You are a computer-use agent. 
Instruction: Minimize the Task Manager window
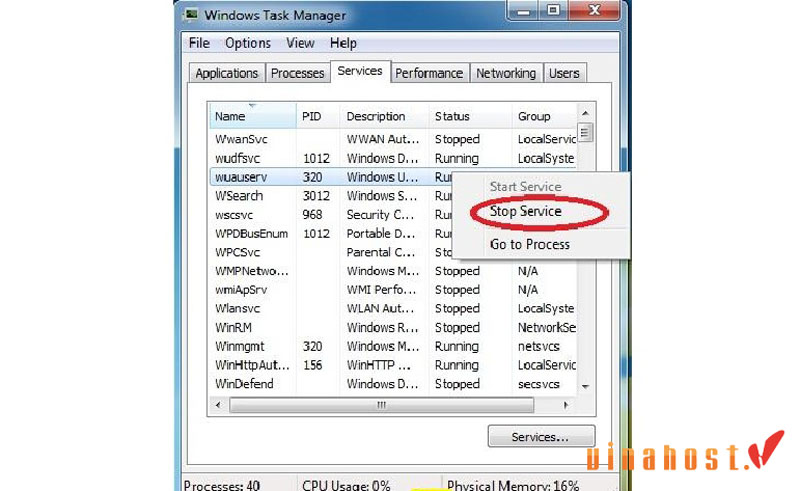pyautogui.click(x=523, y=10)
